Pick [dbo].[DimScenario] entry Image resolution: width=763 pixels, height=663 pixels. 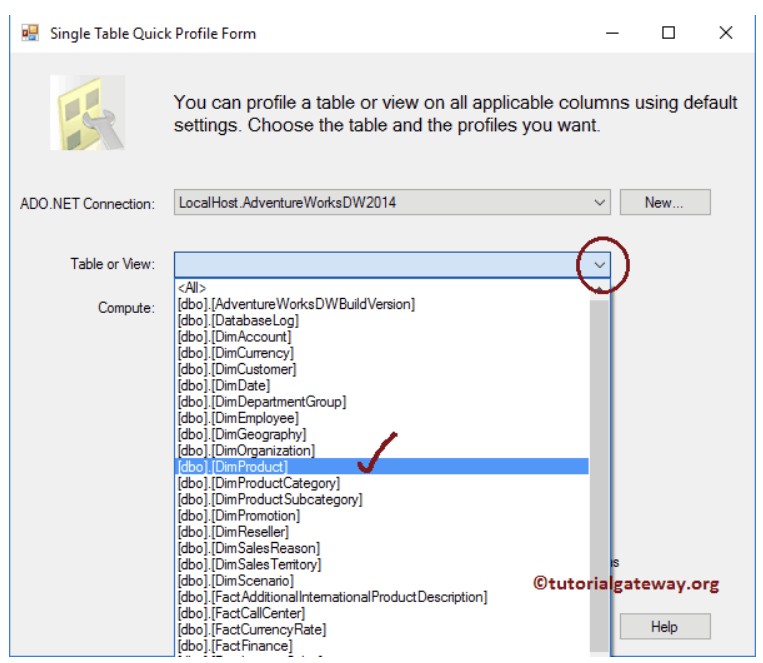(x=382, y=581)
